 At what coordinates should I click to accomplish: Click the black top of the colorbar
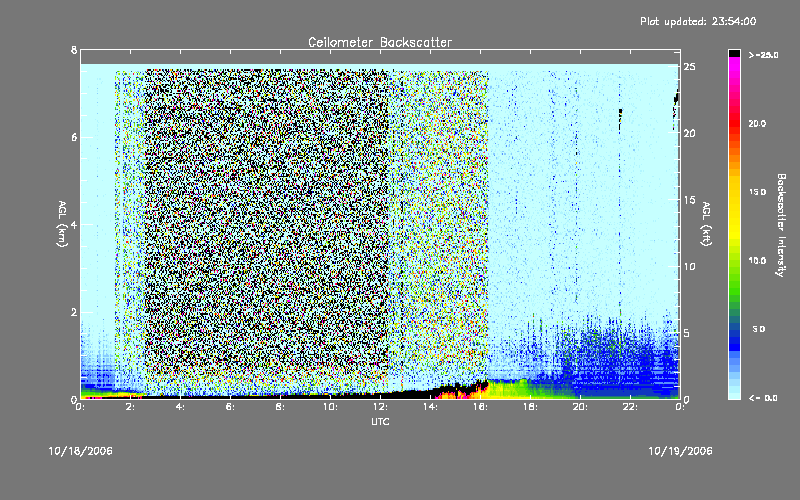(x=734, y=53)
